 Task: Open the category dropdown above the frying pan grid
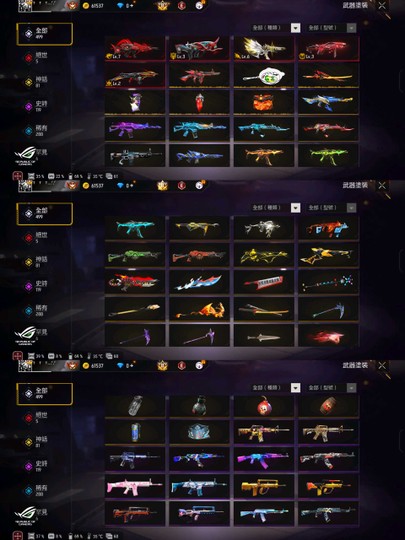[276, 28]
